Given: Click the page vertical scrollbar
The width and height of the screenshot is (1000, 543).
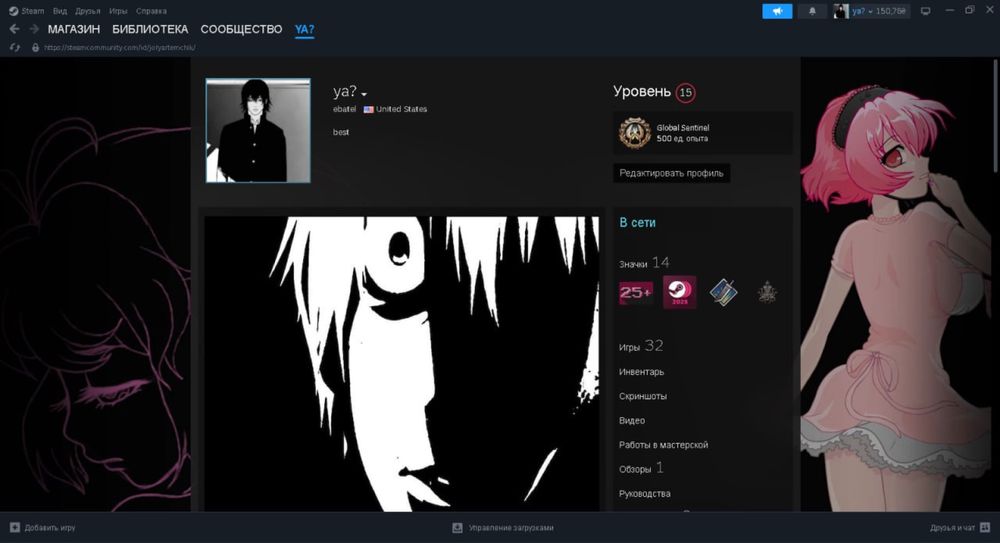Looking at the screenshot, I should (x=995, y=115).
